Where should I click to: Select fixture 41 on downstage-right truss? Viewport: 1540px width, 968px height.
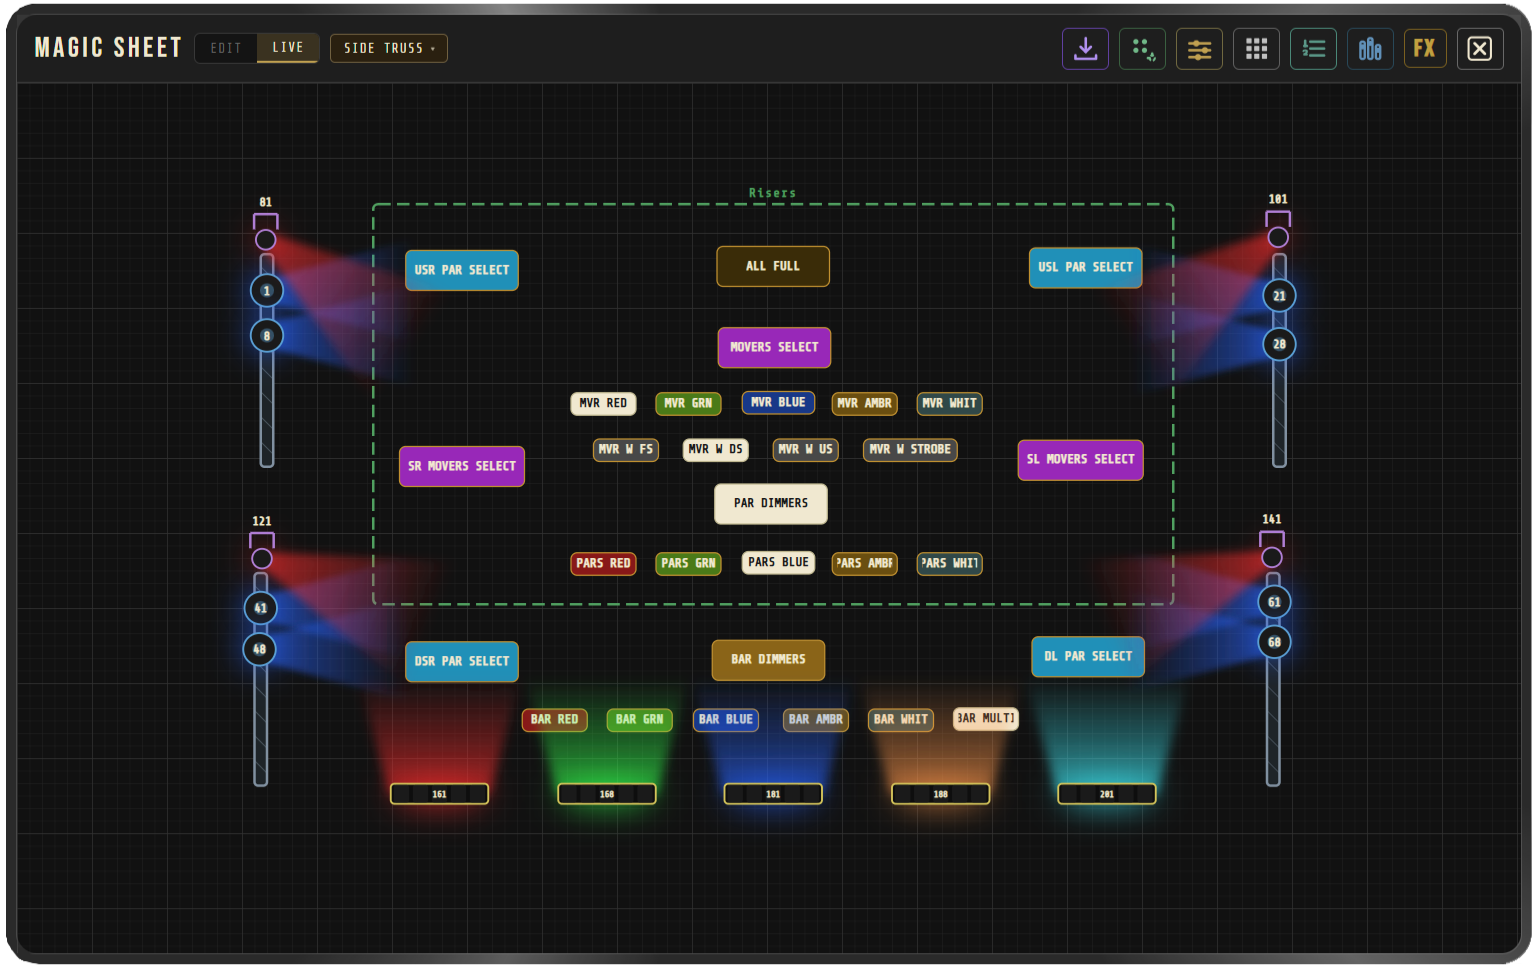coord(260,608)
